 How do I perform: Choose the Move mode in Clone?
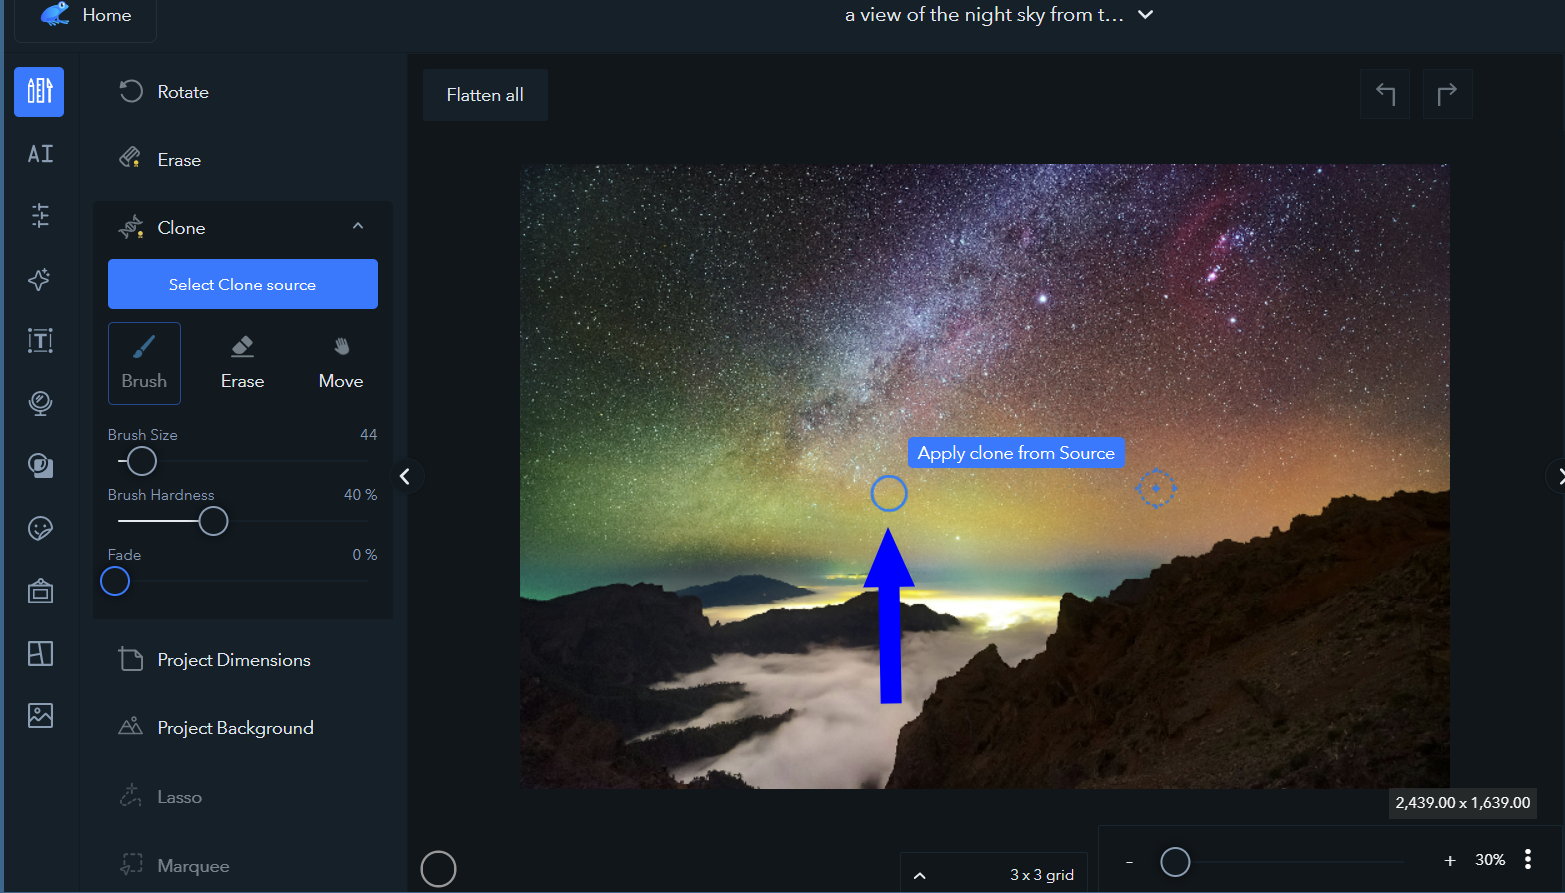pos(341,363)
